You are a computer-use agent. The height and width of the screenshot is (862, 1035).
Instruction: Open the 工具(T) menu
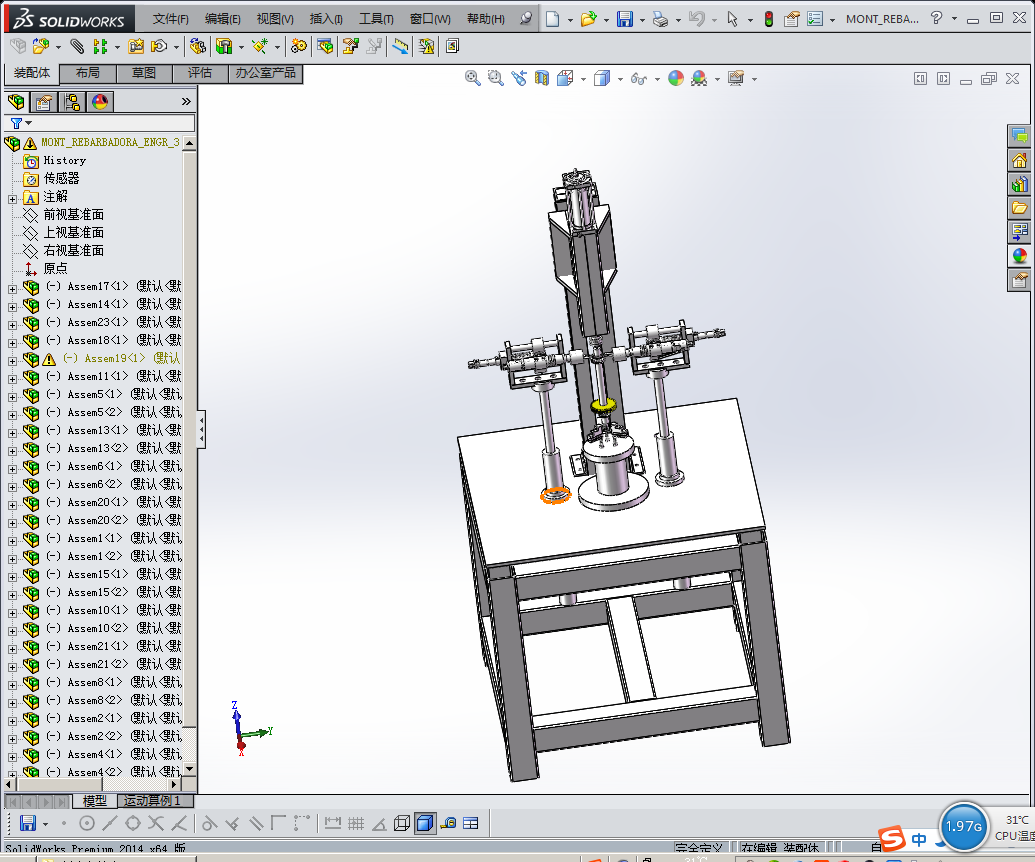(x=376, y=19)
